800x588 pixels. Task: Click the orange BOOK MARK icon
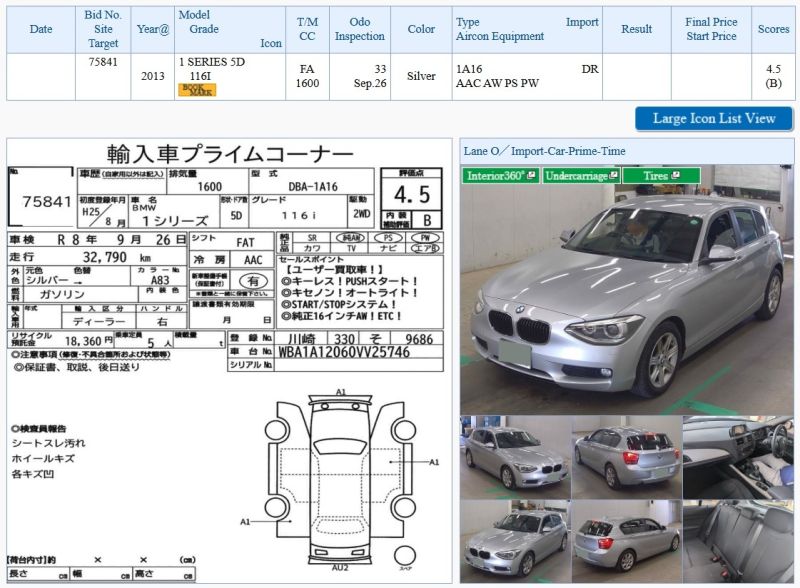pos(197,90)
